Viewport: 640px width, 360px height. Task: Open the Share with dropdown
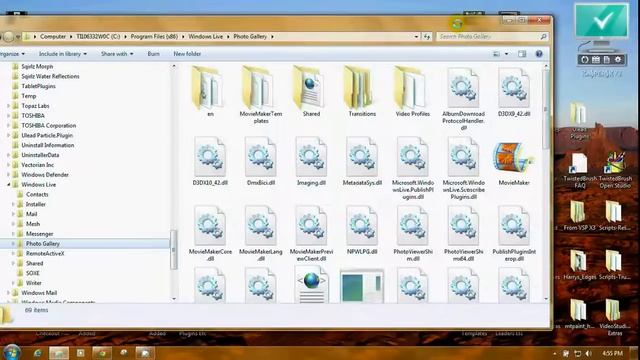117,54
